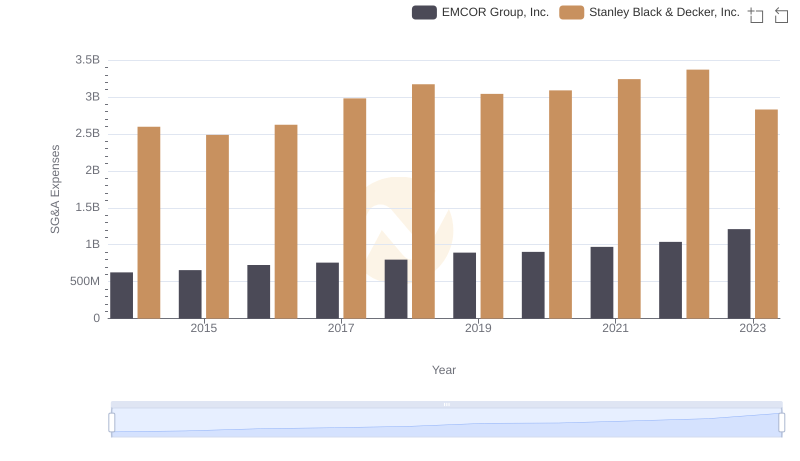Click the top grip of the range slider
The height and width of the screenshot is (461, 800).
tap(446, 404)
